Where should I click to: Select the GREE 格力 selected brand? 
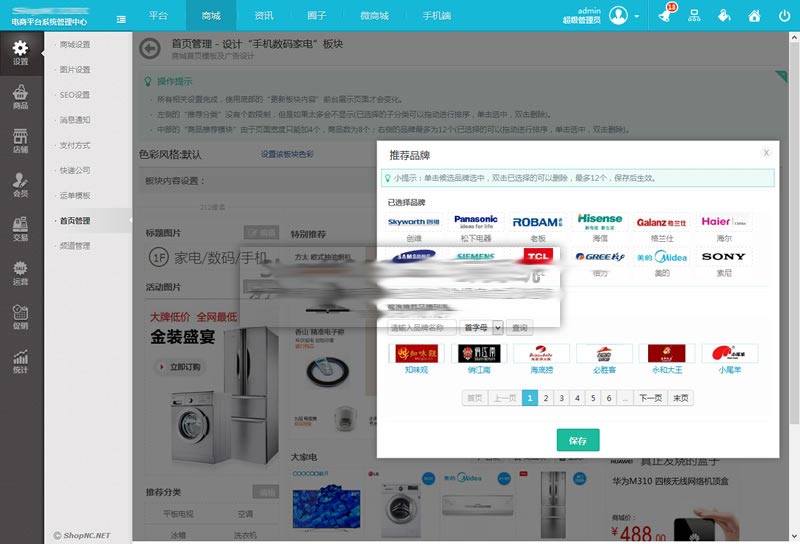click(x=599, y=262)
